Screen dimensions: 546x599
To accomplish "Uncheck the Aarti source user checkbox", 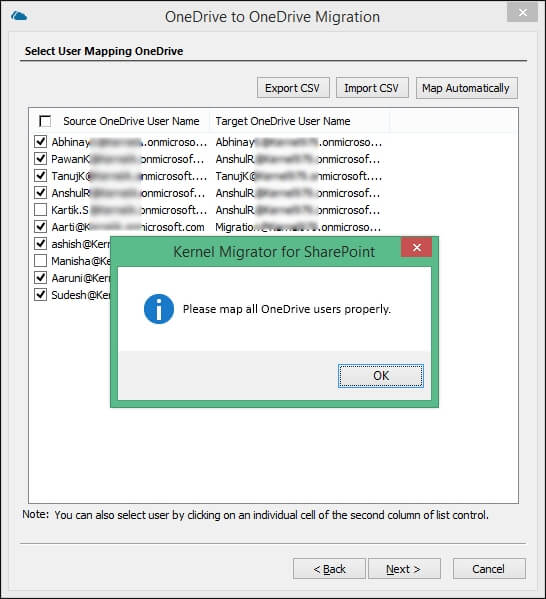I will click(x=41, y=227).
